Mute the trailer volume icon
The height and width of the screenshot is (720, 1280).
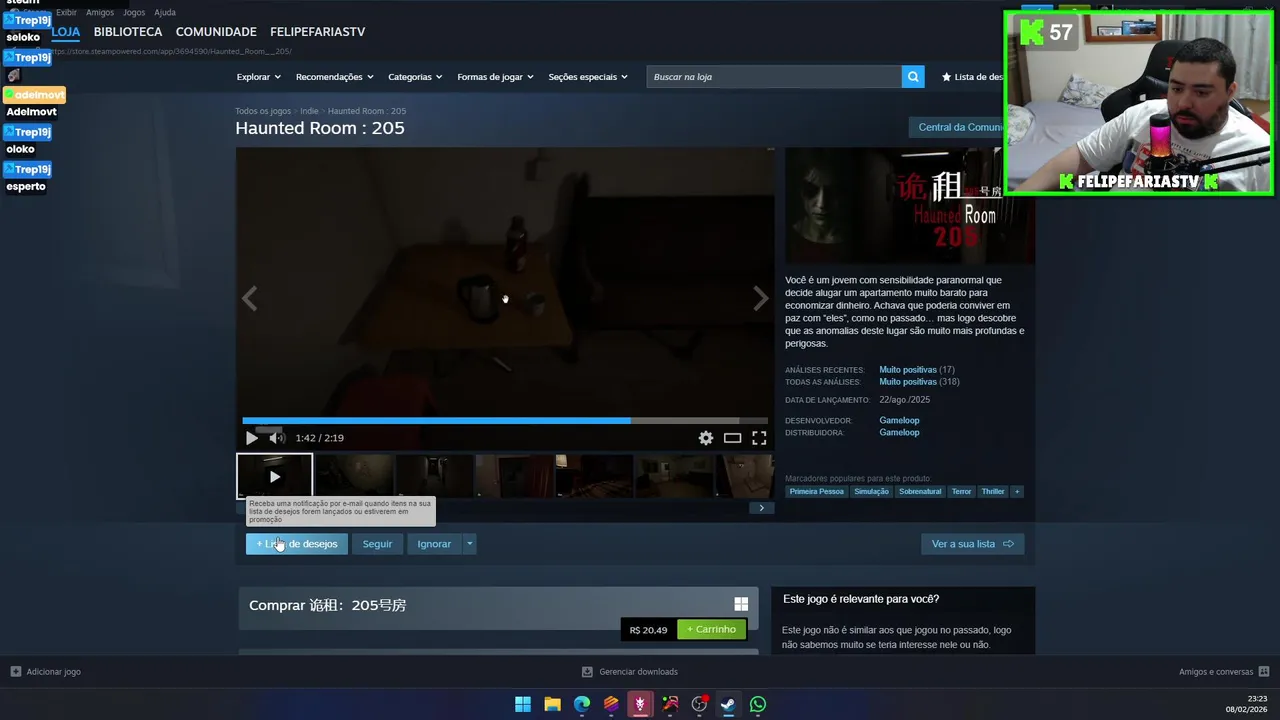[x=276, y=438]
